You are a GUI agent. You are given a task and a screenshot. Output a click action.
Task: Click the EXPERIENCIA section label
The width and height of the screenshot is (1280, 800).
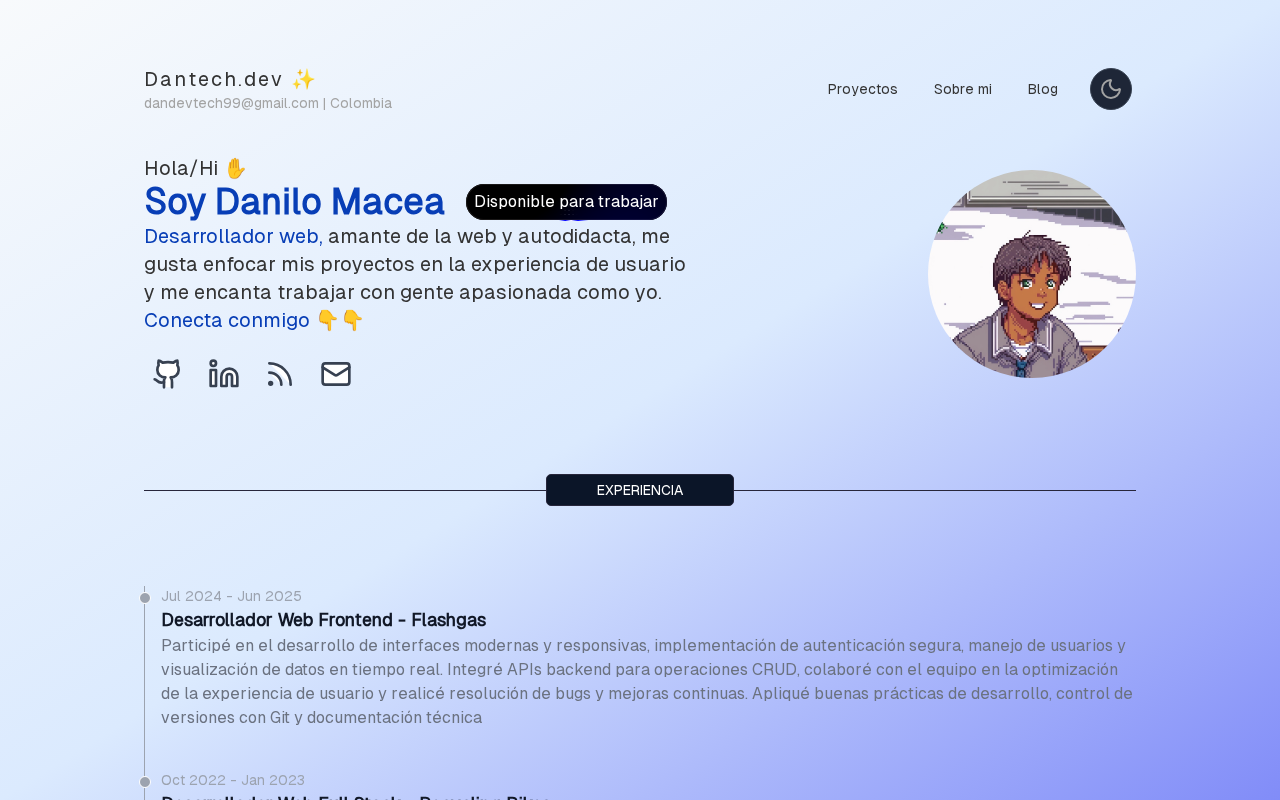pyautogui.click(x=640, y=490)
